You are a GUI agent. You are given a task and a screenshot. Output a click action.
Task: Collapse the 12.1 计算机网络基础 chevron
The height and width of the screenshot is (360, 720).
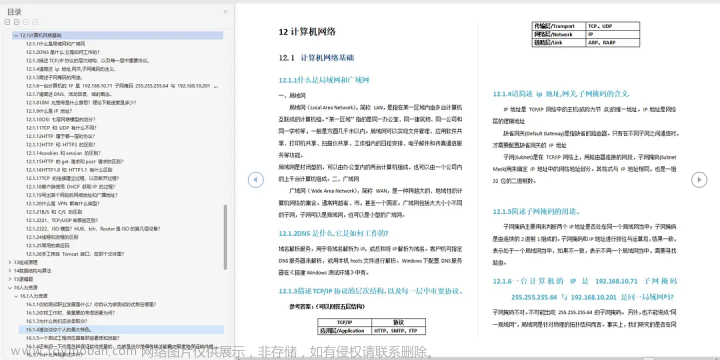point(16,35)
